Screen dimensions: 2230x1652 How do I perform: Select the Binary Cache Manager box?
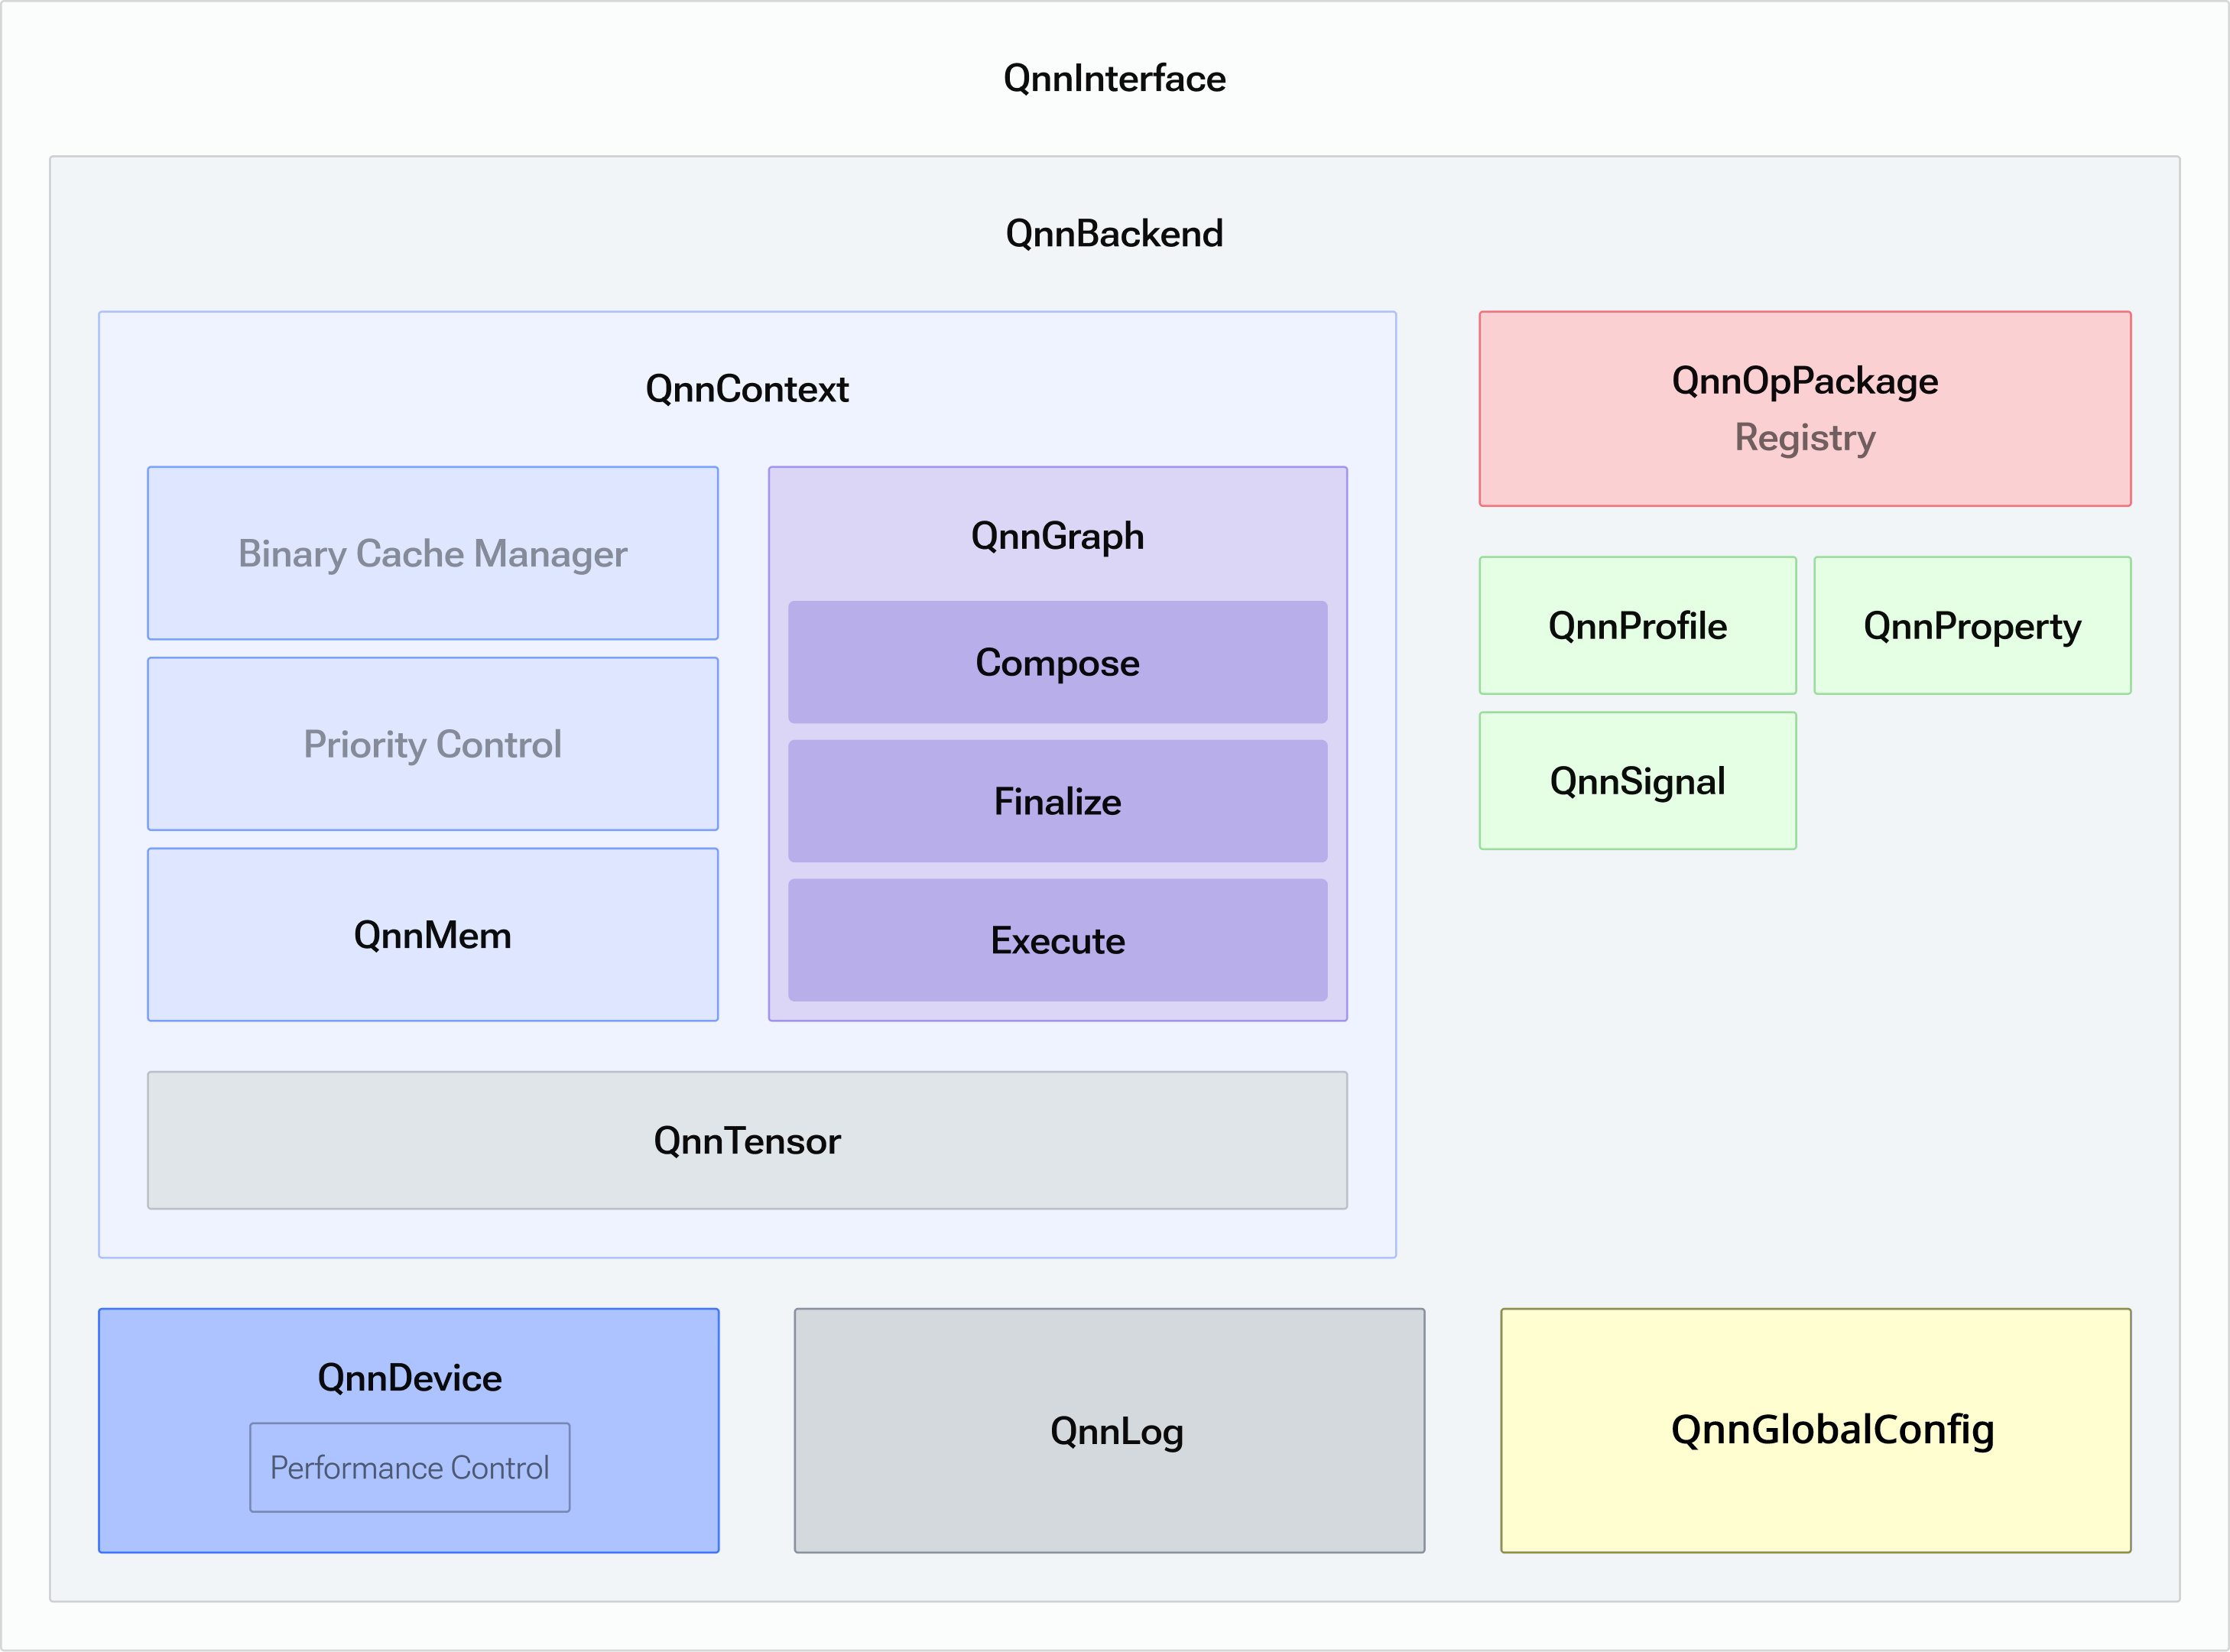coord(432,553)
